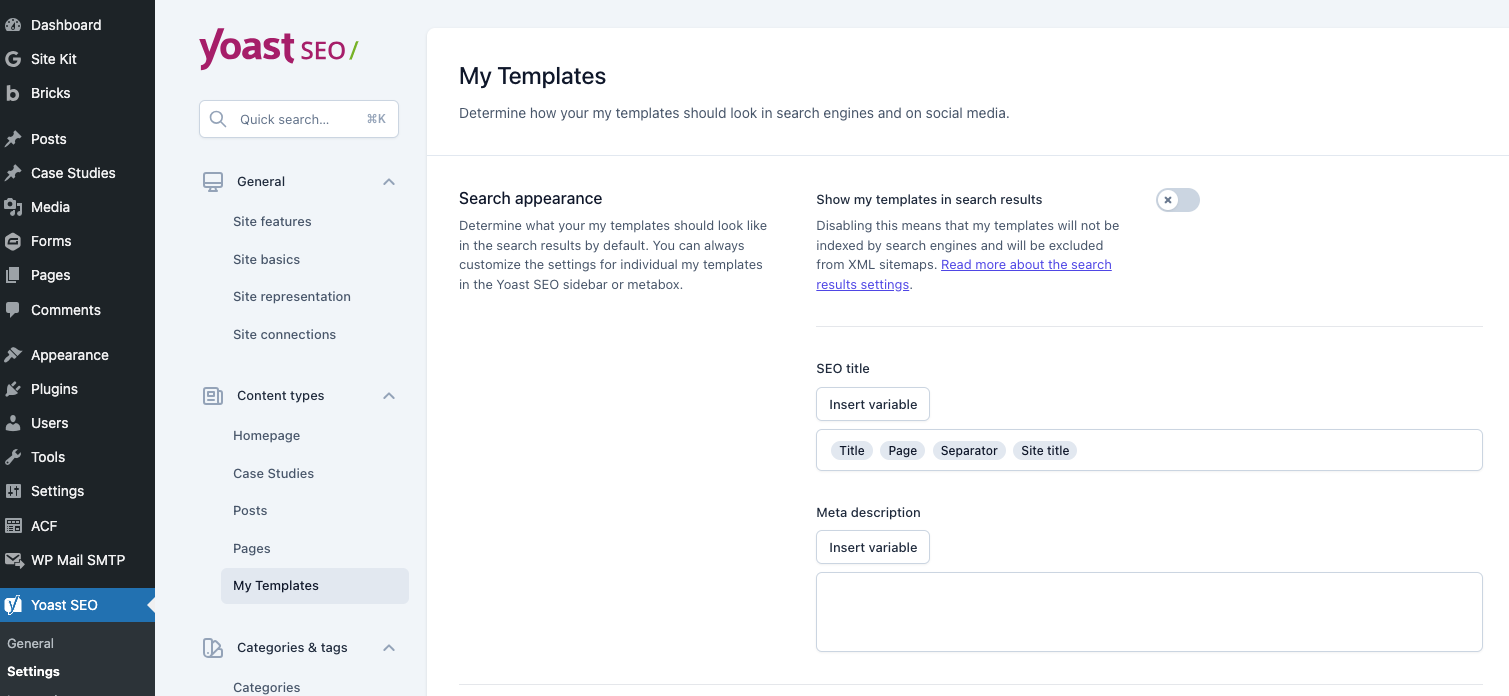Screen dimensions: 1509x696
Task: Open the Forms menu icon
Action: point(13,241)
